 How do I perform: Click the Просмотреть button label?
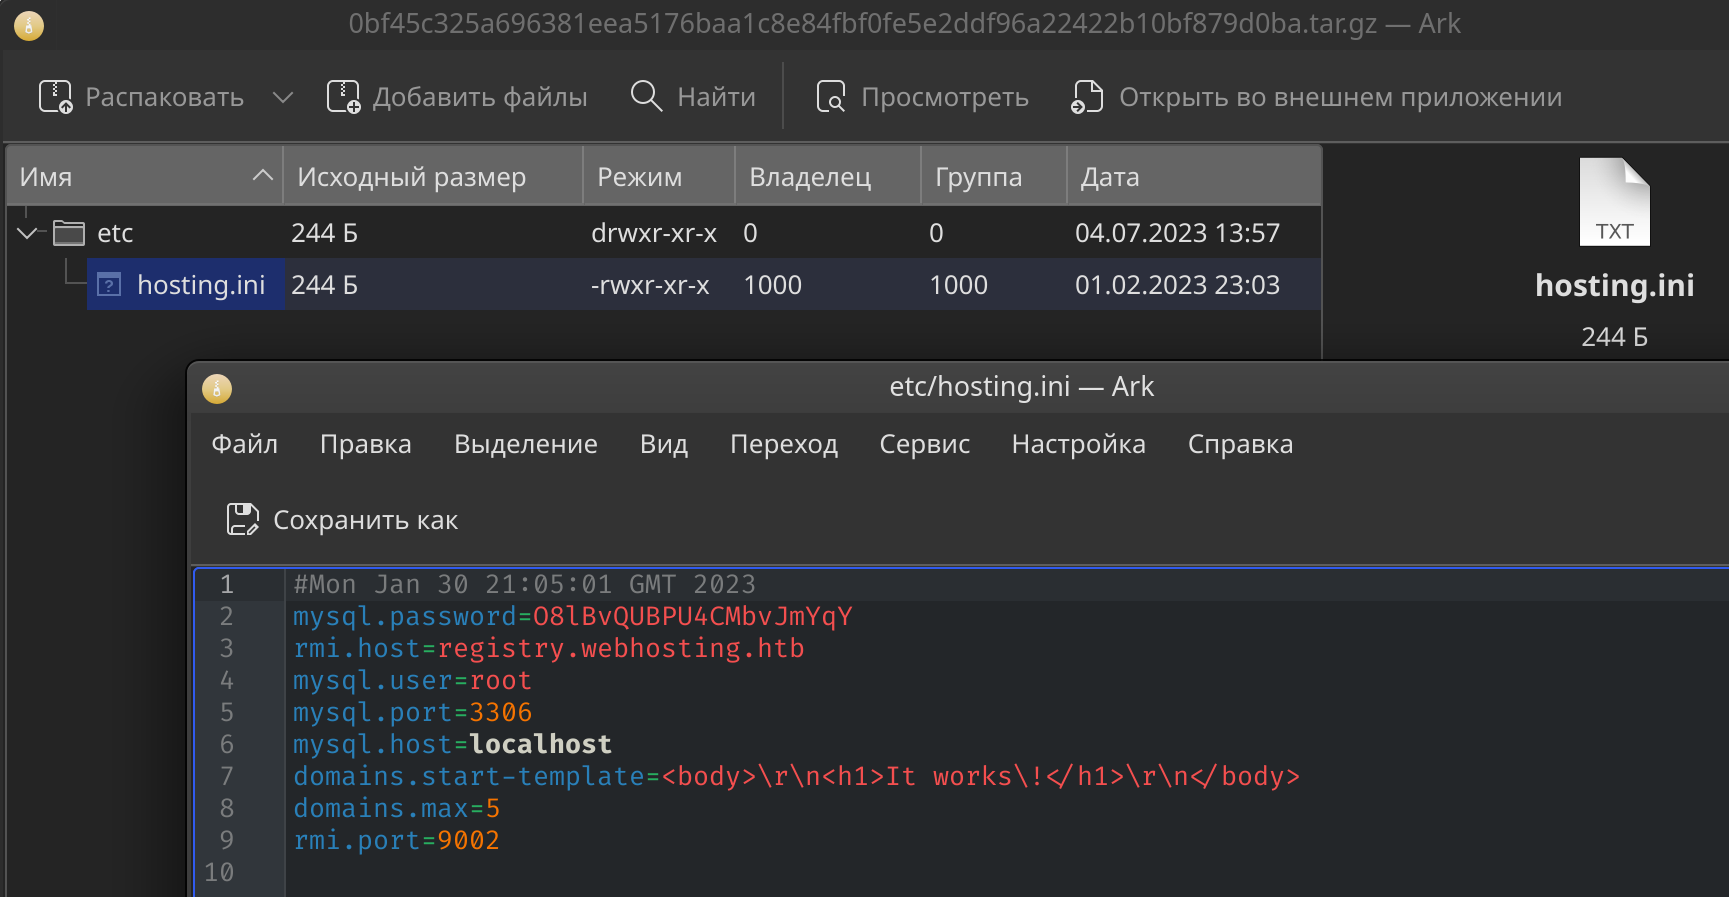point(945,97)
